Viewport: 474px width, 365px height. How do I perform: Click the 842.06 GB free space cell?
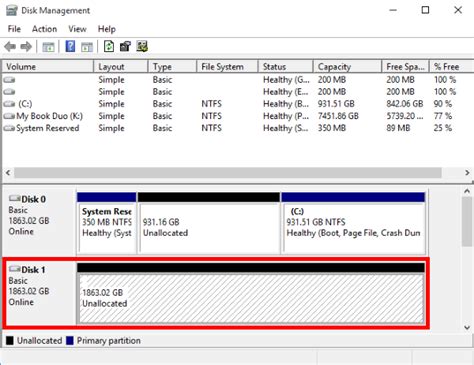coord(405,104)
